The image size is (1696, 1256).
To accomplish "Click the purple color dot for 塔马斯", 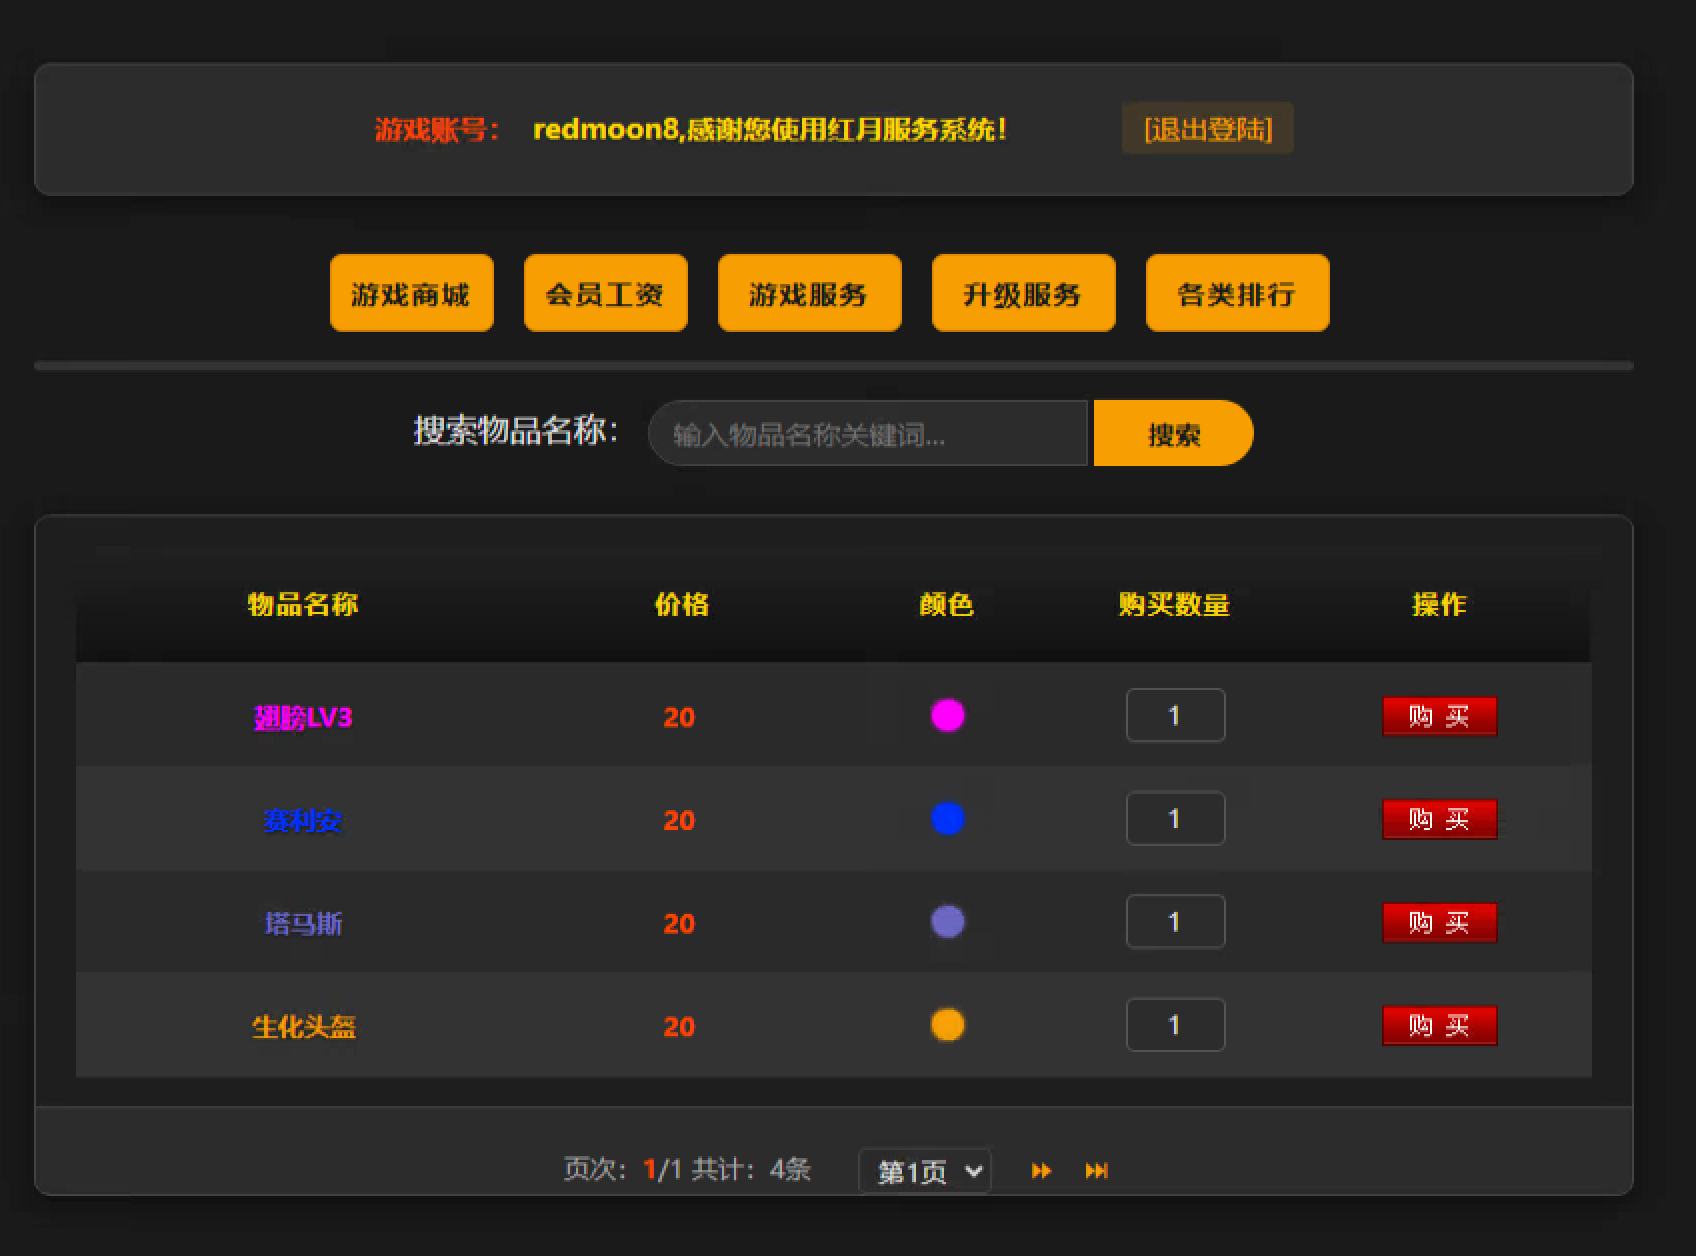I will pyautogui.click(x=946, y=922).
